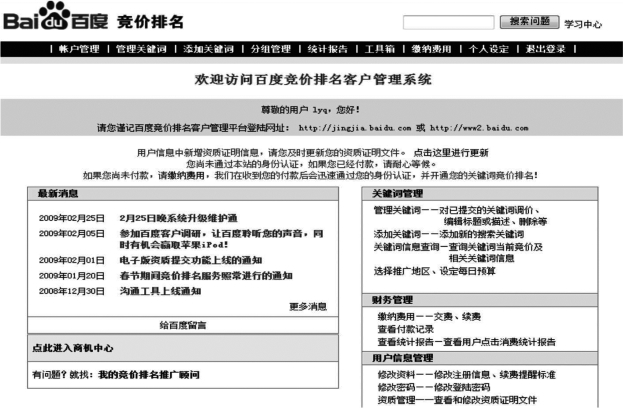Click the 最新消息 panel header
The image size is (623, 408).
pyautogui.click(x=183, y=193)
